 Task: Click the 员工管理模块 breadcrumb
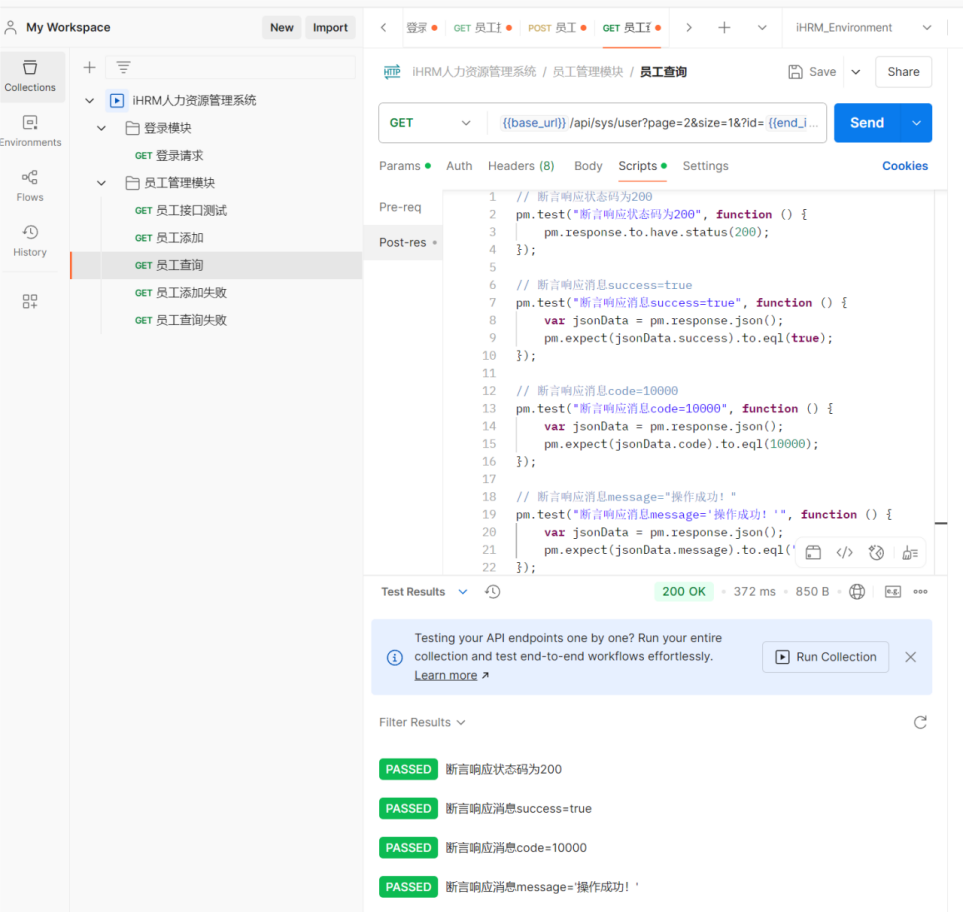coord(588,72)
